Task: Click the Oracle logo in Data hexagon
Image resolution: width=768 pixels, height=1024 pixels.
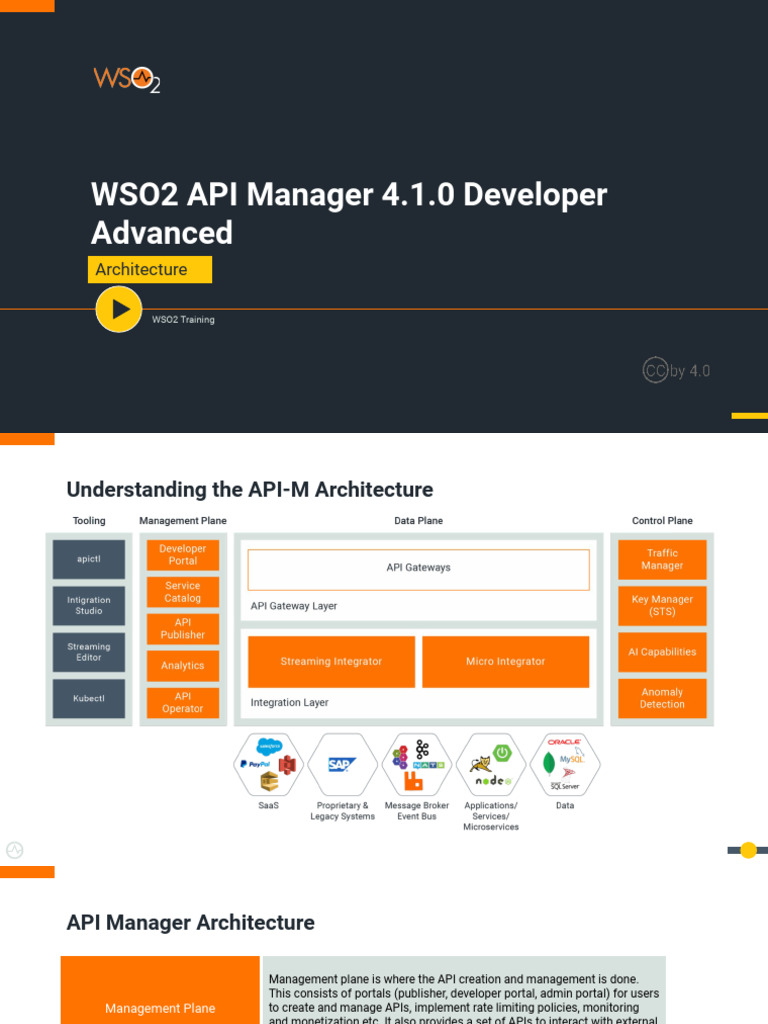Action: click(564, 742)
